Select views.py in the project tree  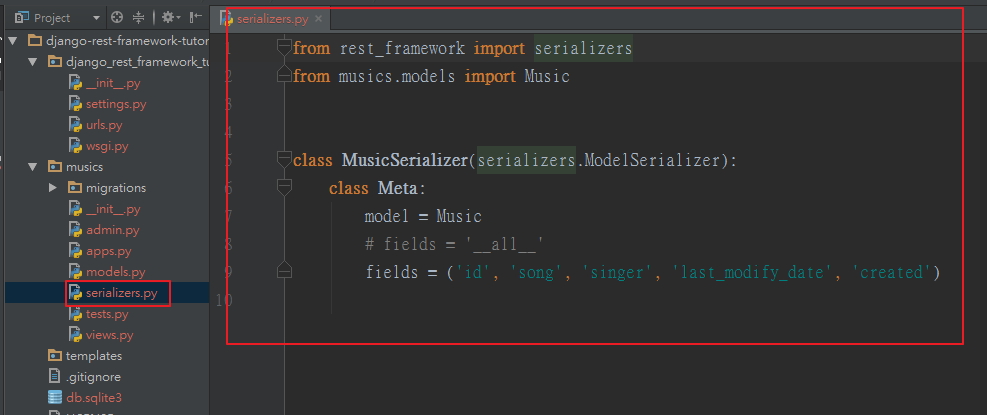click(110, 335)
